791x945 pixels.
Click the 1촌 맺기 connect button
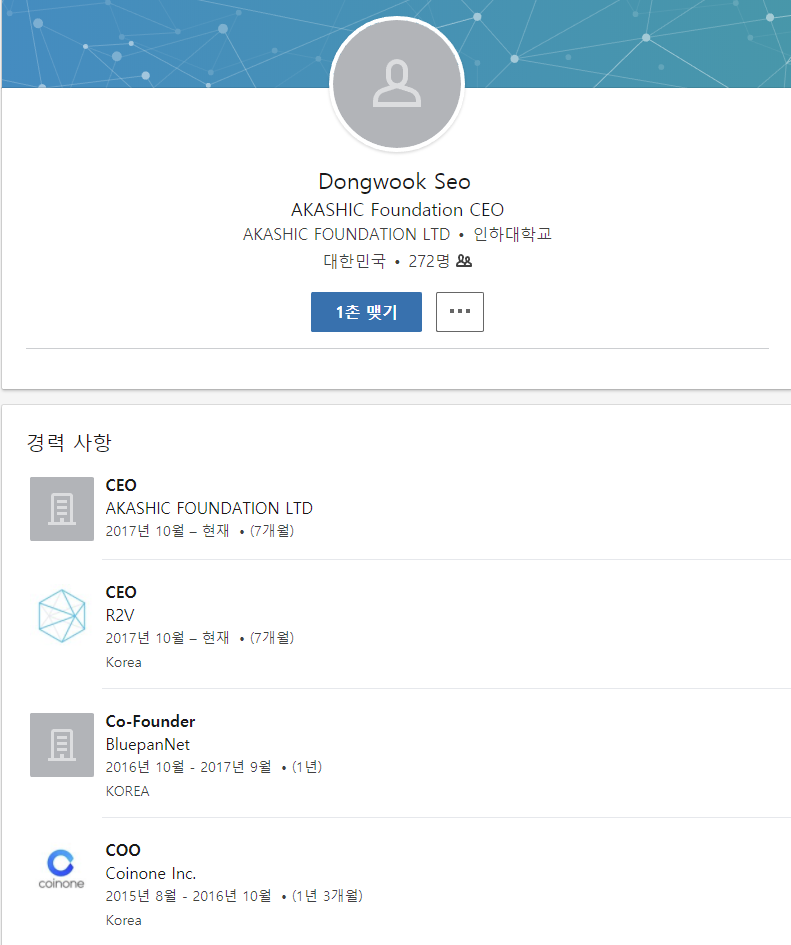pos(366,312)
